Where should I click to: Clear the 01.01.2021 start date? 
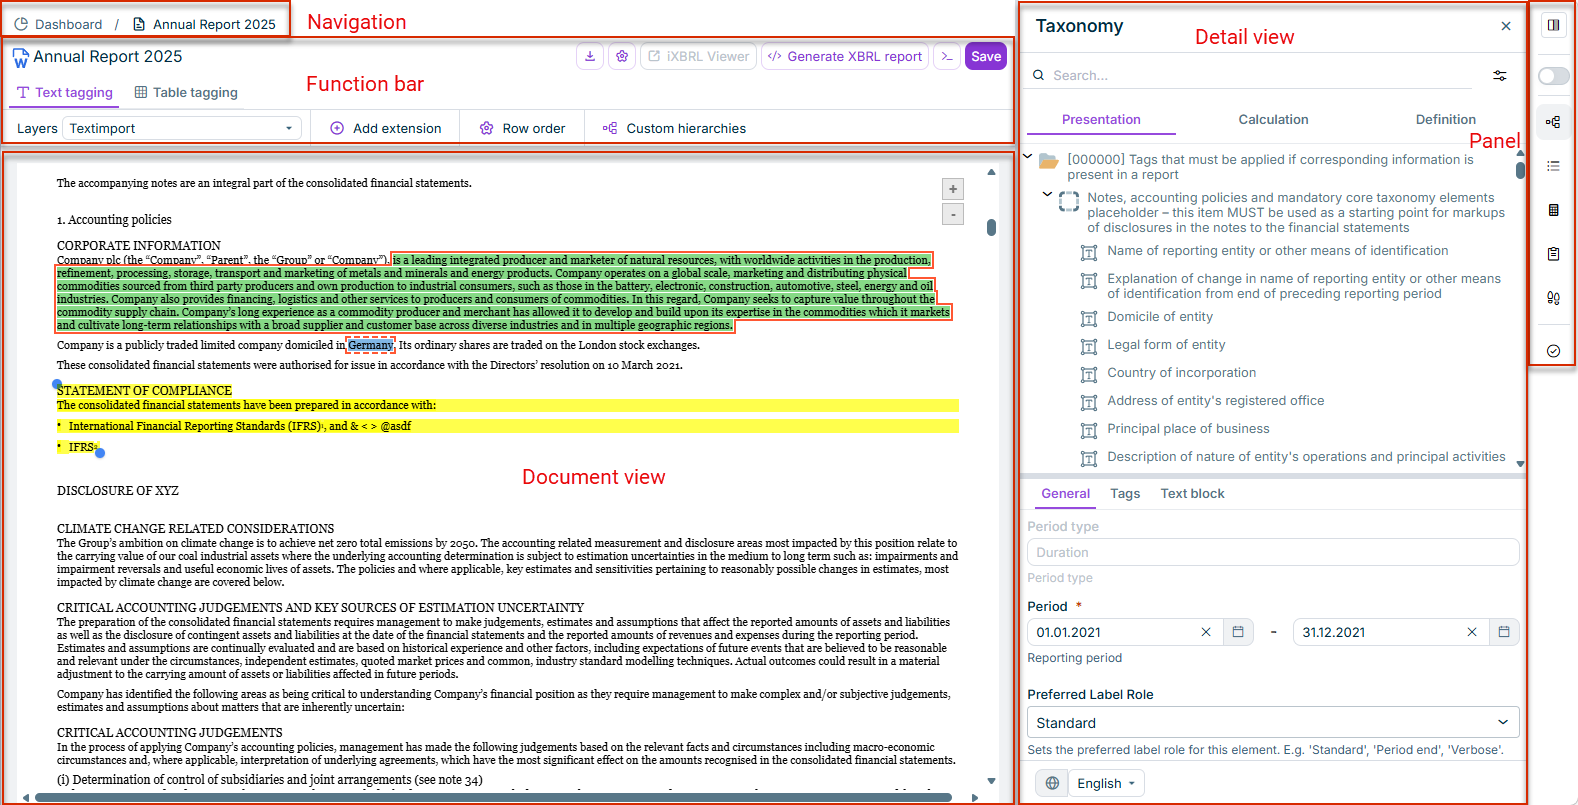click(1206, 632)
